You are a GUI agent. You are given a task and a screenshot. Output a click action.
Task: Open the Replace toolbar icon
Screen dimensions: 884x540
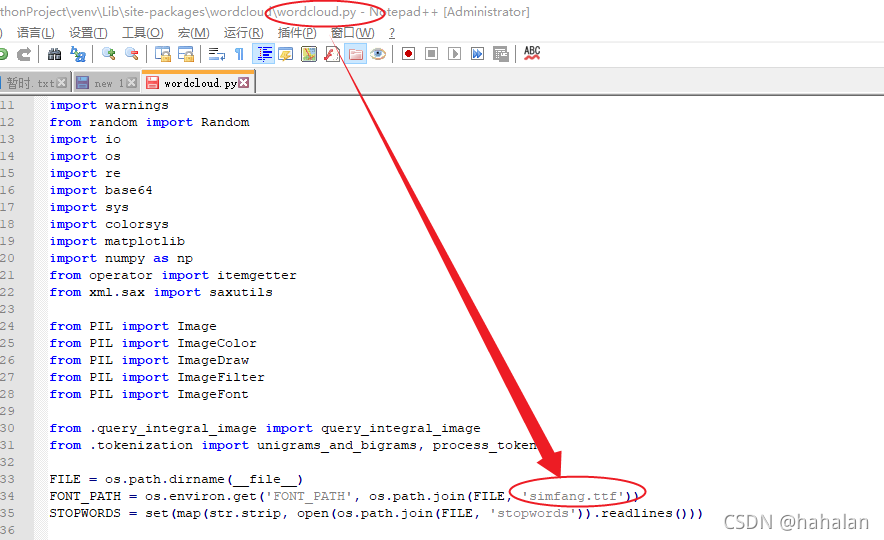[x=78, y=54]
